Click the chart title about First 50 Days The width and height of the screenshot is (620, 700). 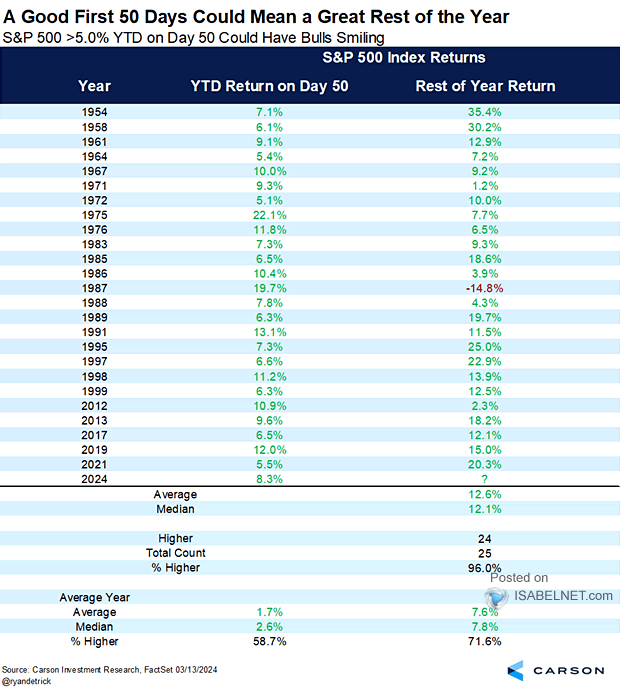tap(256, 17)
